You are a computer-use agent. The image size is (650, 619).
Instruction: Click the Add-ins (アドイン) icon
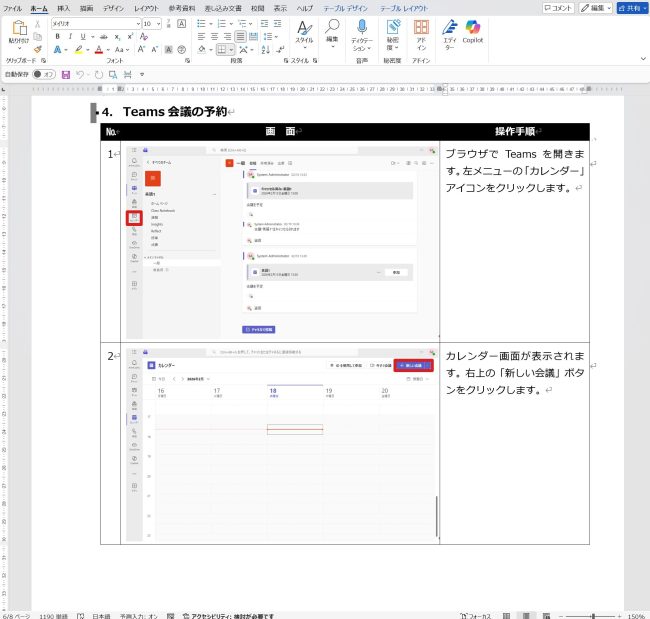coord(421,30)
